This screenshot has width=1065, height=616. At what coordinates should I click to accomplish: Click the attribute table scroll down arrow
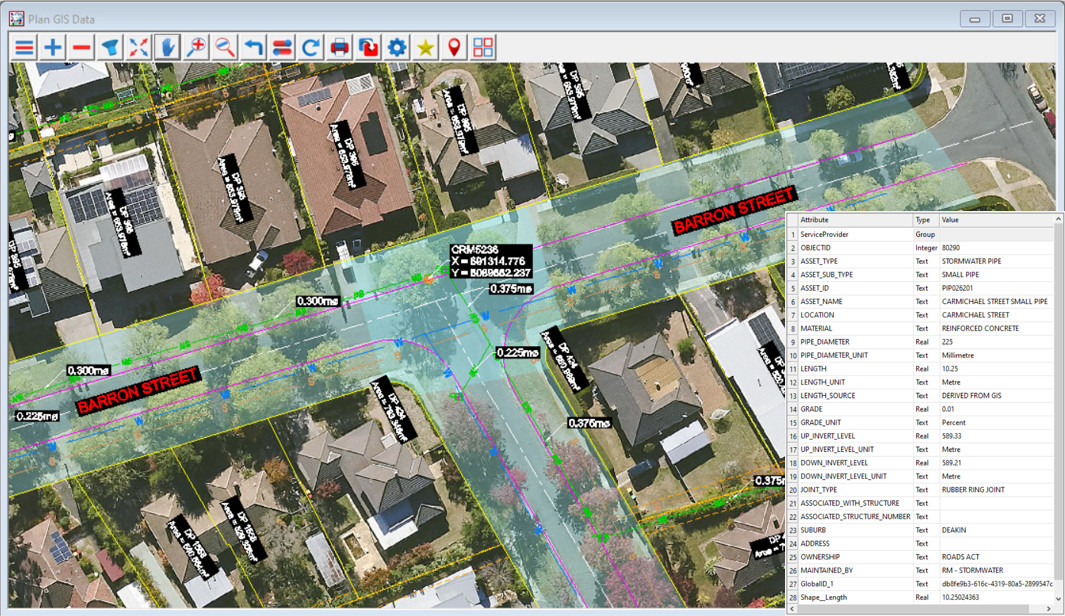tap(1058, 598)
